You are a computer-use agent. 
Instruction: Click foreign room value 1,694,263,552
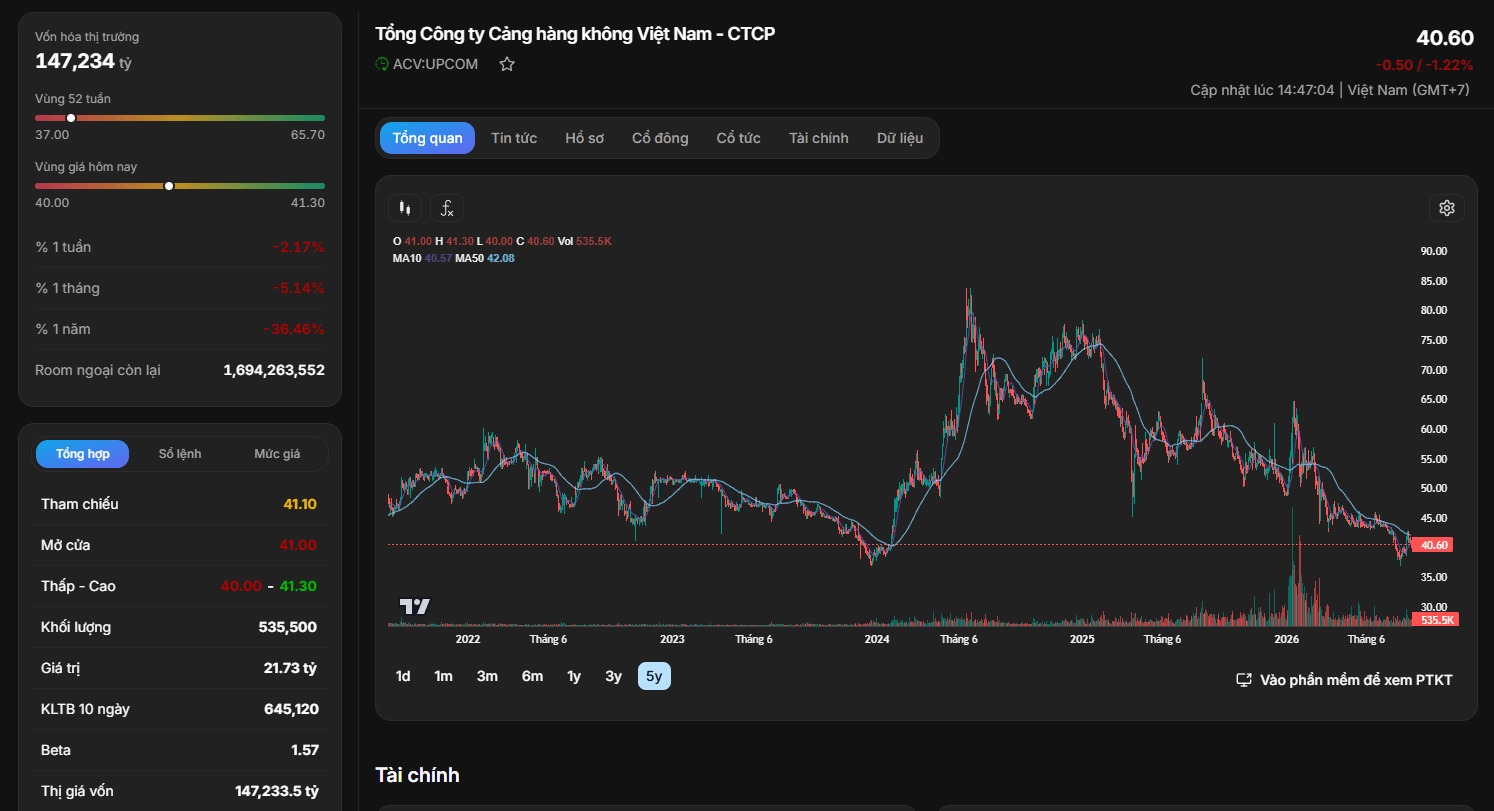(x=274, y=370)
